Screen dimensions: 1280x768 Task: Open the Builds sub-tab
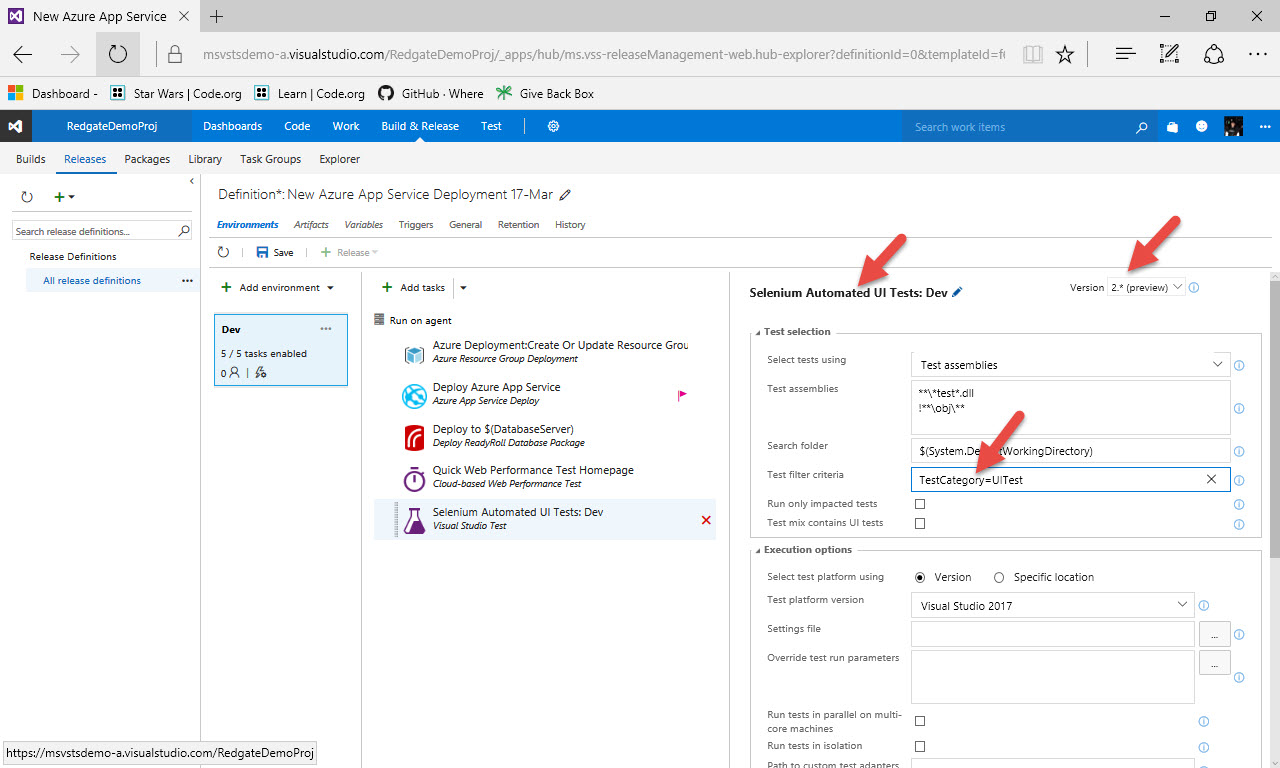point(31,159)
